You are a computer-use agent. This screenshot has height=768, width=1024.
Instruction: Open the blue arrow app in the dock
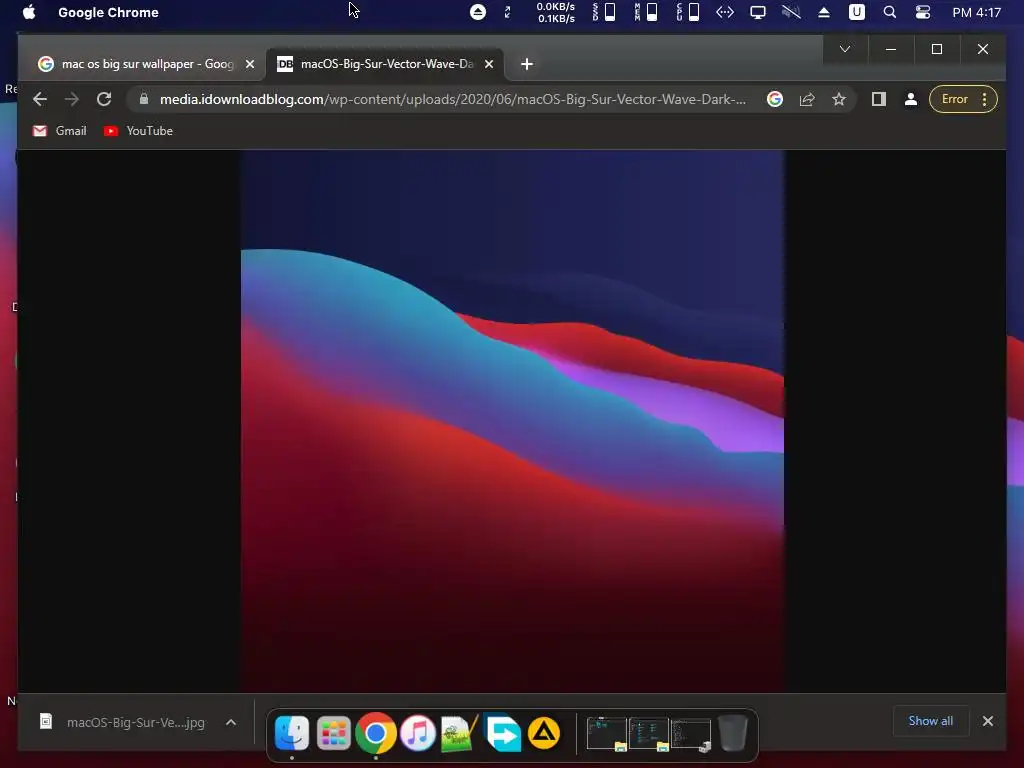(x=502, y=733)
